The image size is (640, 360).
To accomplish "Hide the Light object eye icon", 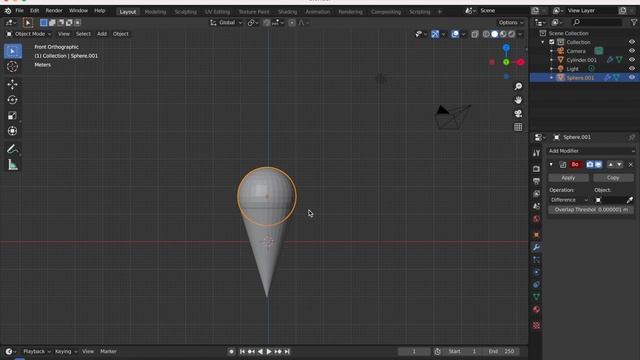I will pos(632,69).
